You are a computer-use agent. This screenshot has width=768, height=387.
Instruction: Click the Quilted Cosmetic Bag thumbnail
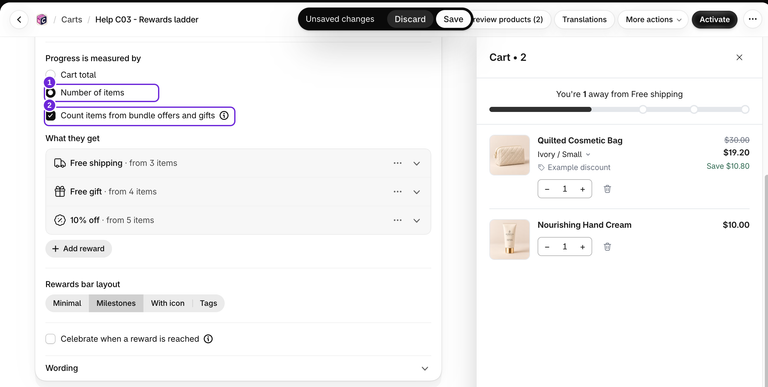click(x=509, y=155)
